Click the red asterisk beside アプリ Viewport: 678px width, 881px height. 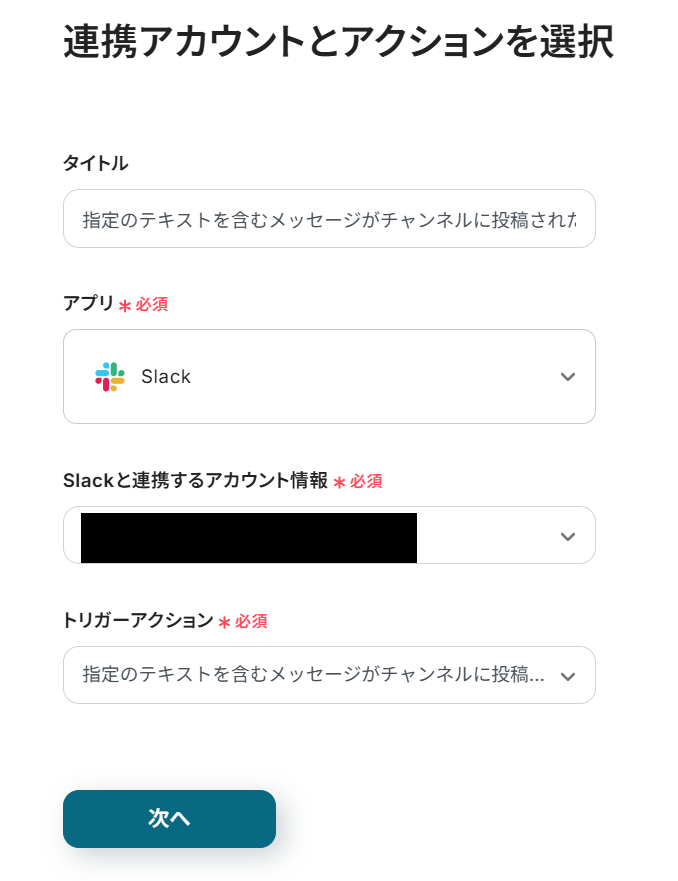tap(125, 306)
